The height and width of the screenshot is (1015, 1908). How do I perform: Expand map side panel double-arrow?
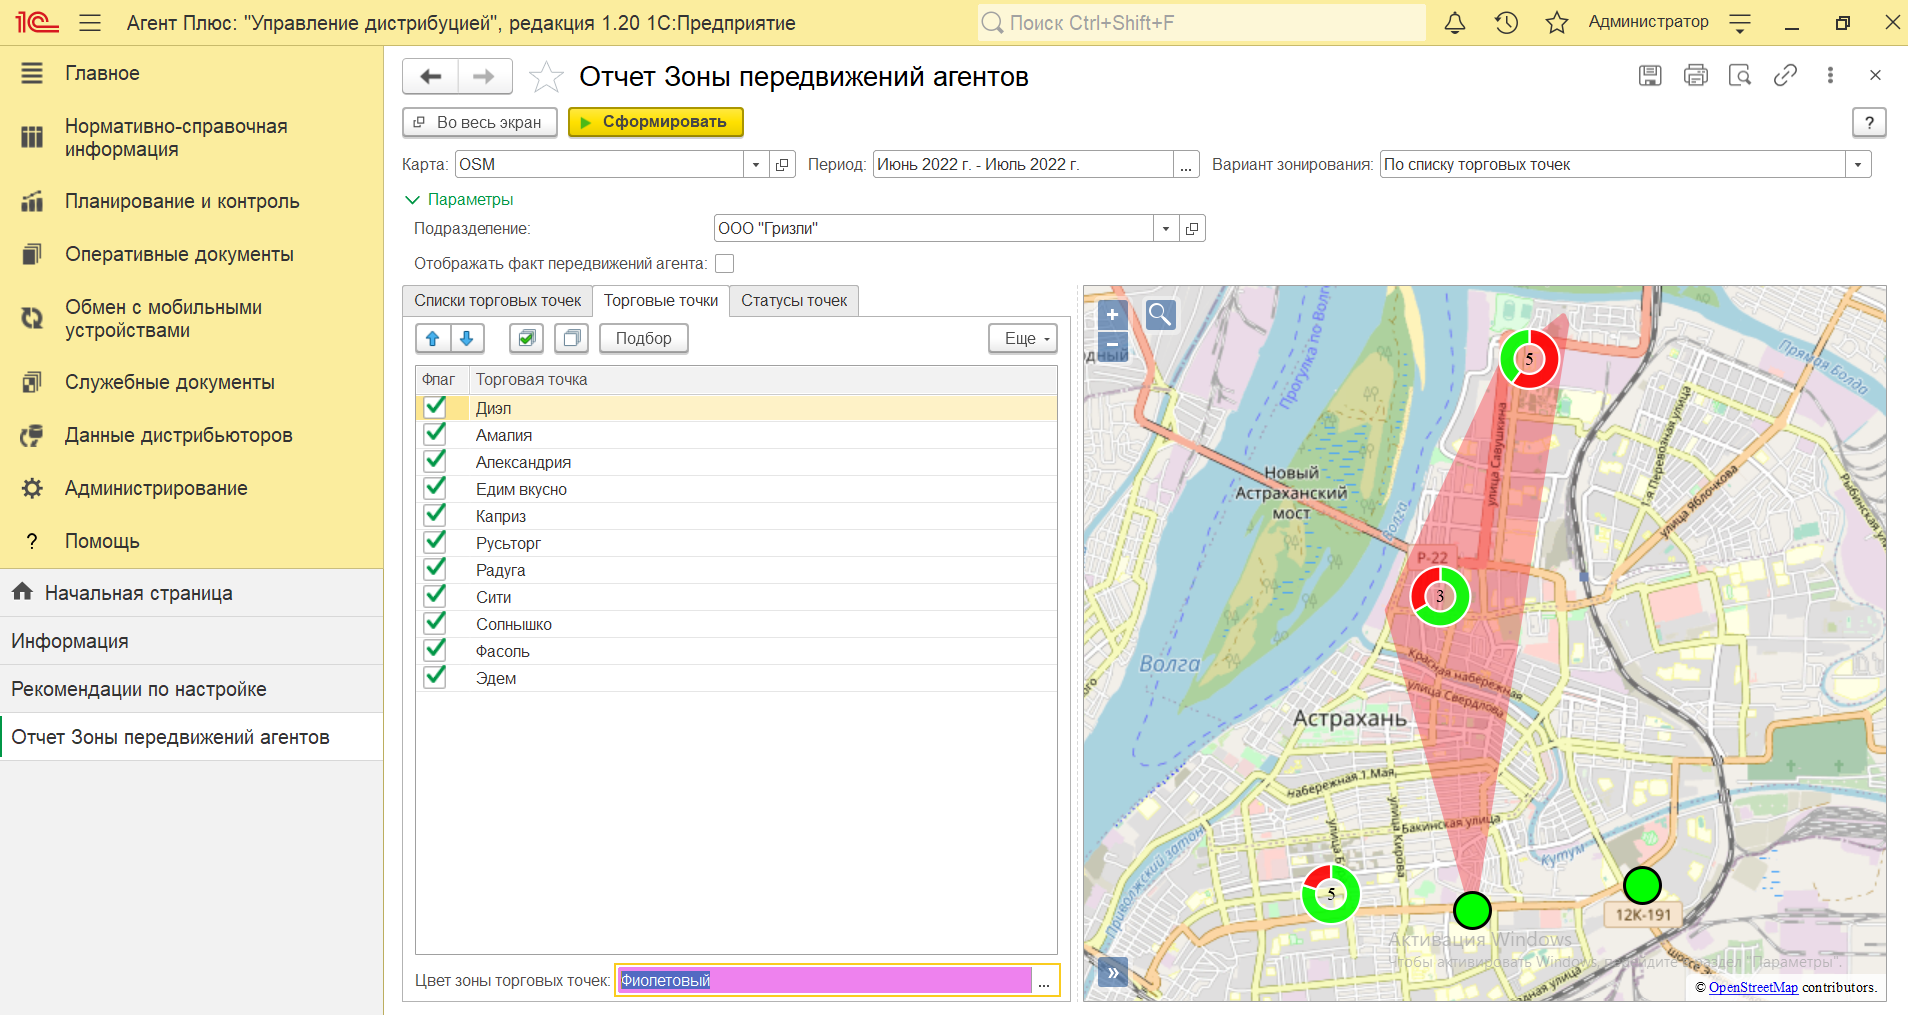1112,972
